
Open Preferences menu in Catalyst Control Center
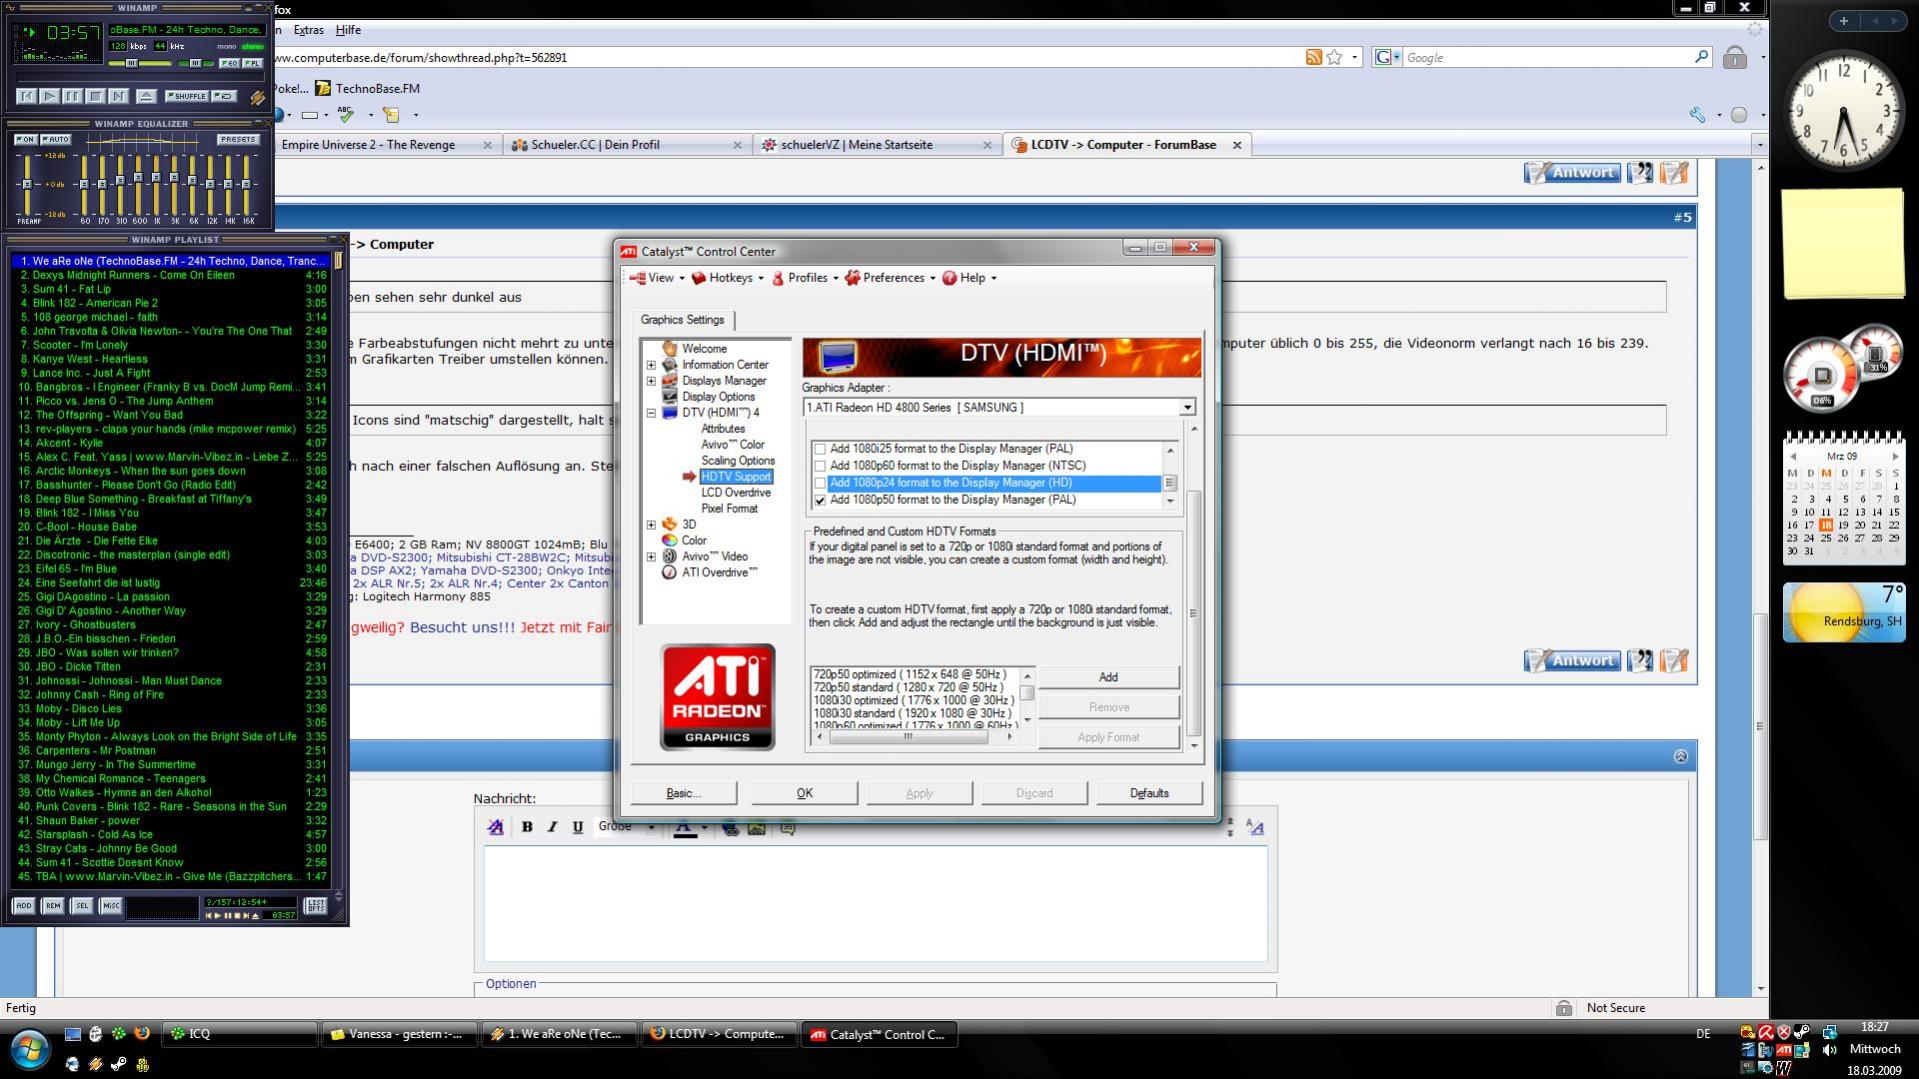891,278
